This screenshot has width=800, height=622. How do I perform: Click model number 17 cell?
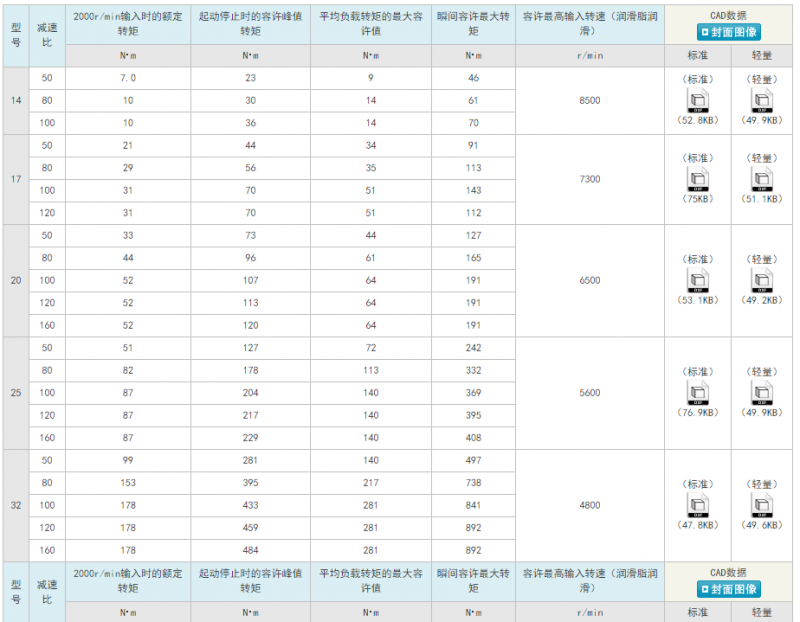click(x=16, y=179)
